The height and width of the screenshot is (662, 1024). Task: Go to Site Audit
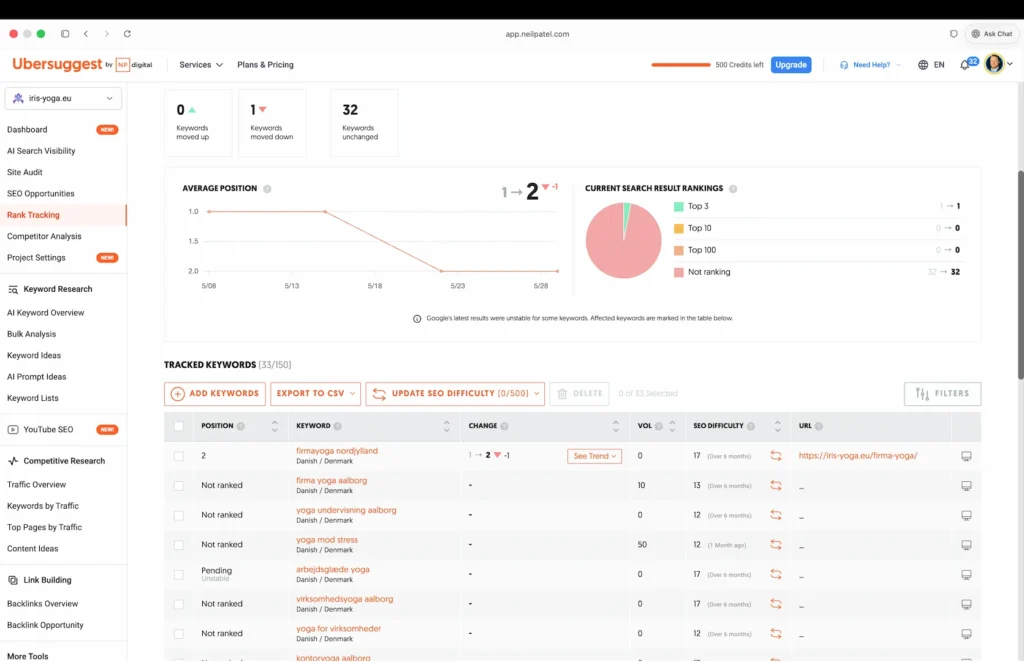pos(25,172)
